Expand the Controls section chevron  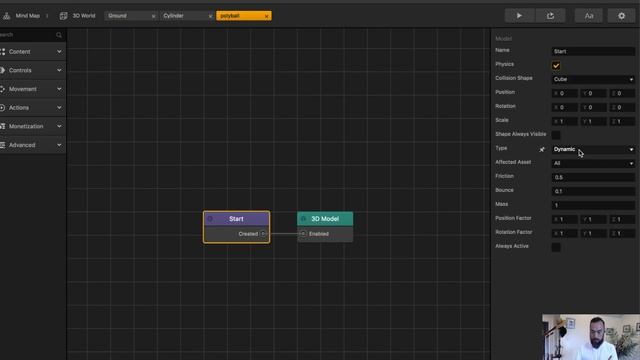[x=59, y=70]
